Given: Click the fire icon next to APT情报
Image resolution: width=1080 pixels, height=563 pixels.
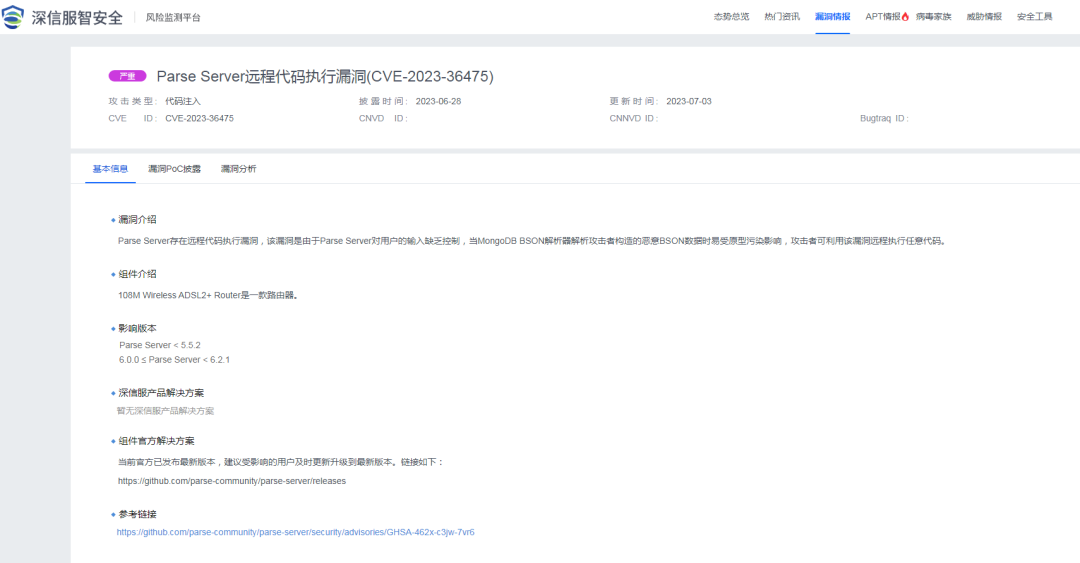Looking at the screenshot, I should tap(905, 17).
